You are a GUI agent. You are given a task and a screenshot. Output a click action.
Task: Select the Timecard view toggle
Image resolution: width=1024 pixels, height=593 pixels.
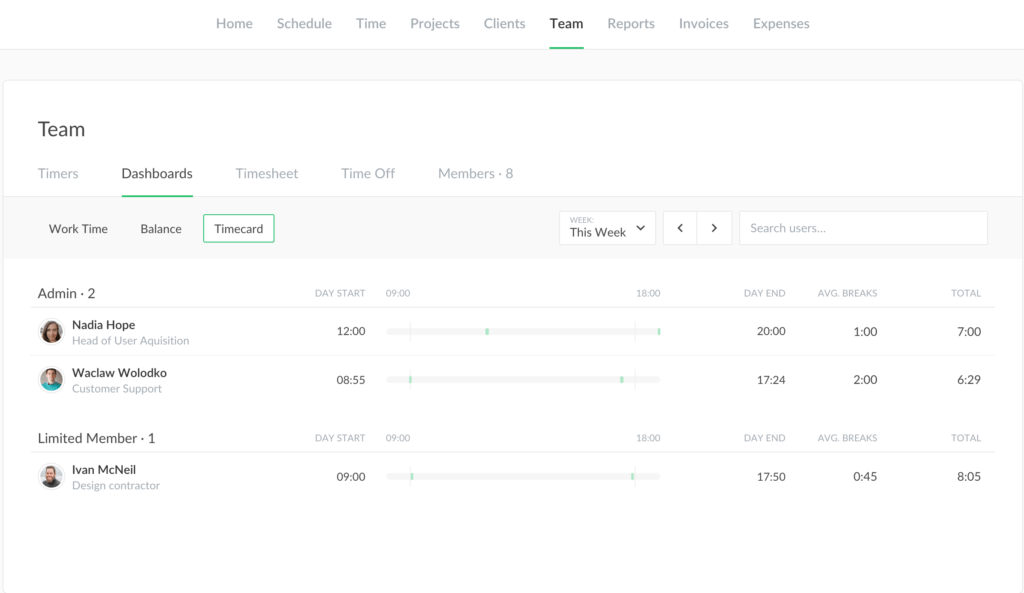(238, 229)
